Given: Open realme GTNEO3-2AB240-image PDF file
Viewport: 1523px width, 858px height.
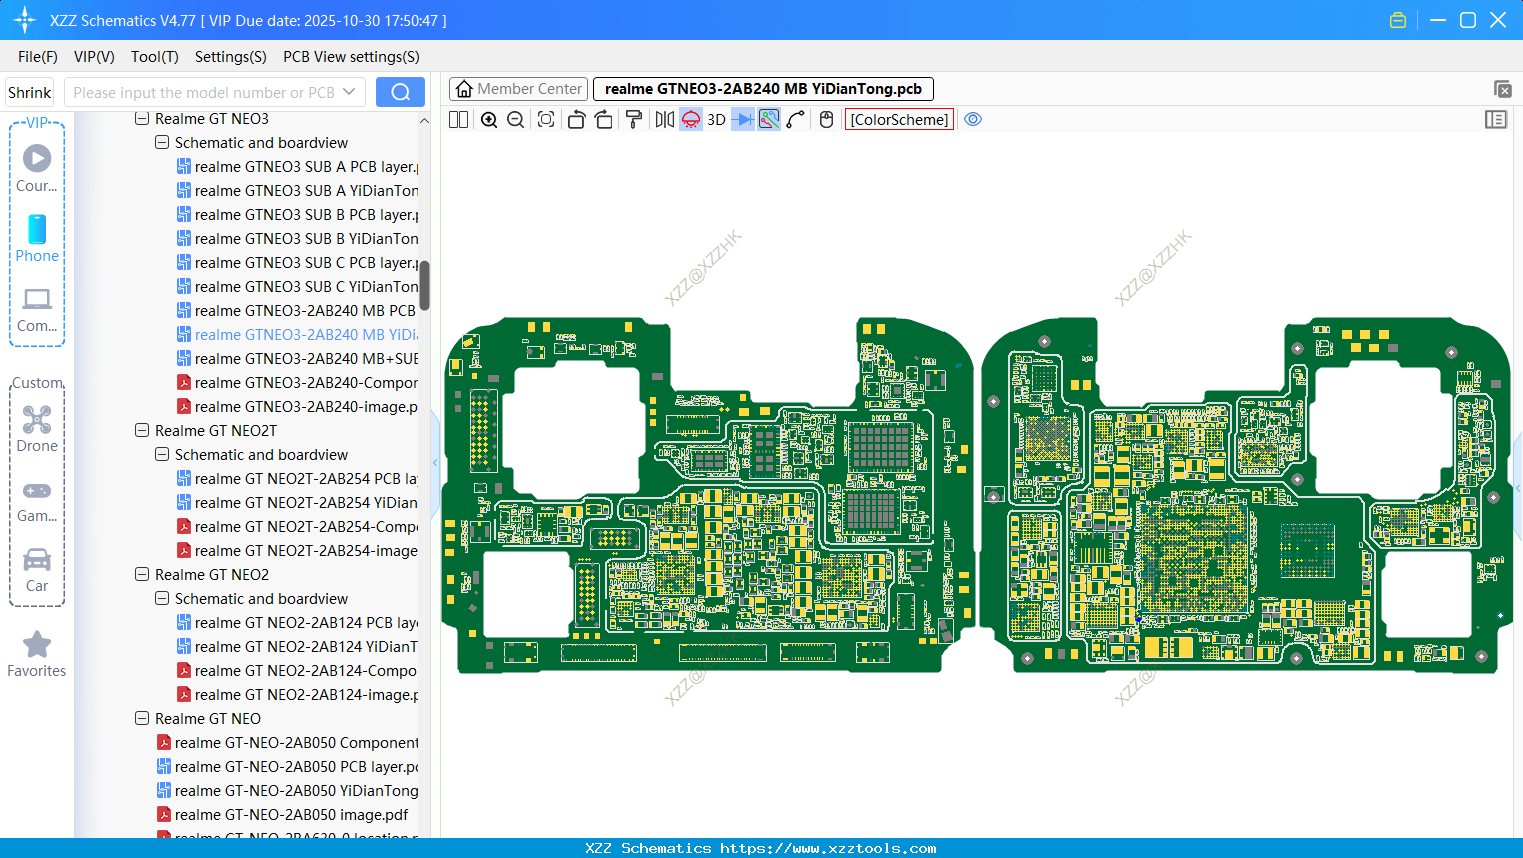Looking at the screenshot, I should [x=305, y=407].
